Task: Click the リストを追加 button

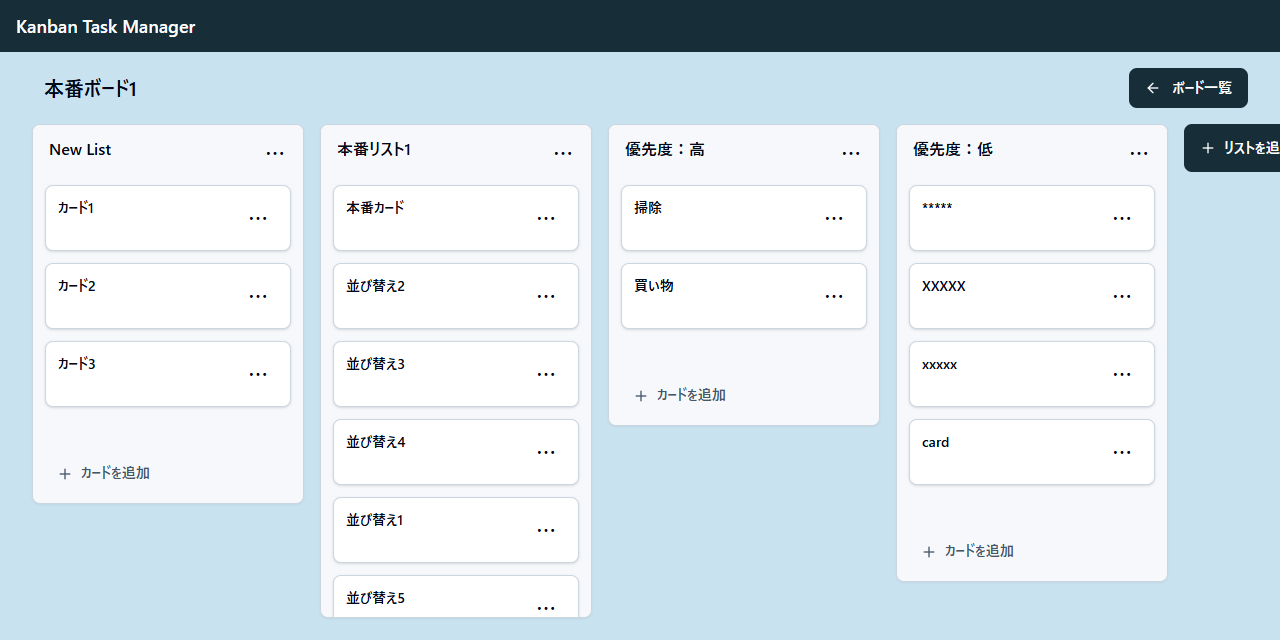Action: click(x=1232, y=148)
